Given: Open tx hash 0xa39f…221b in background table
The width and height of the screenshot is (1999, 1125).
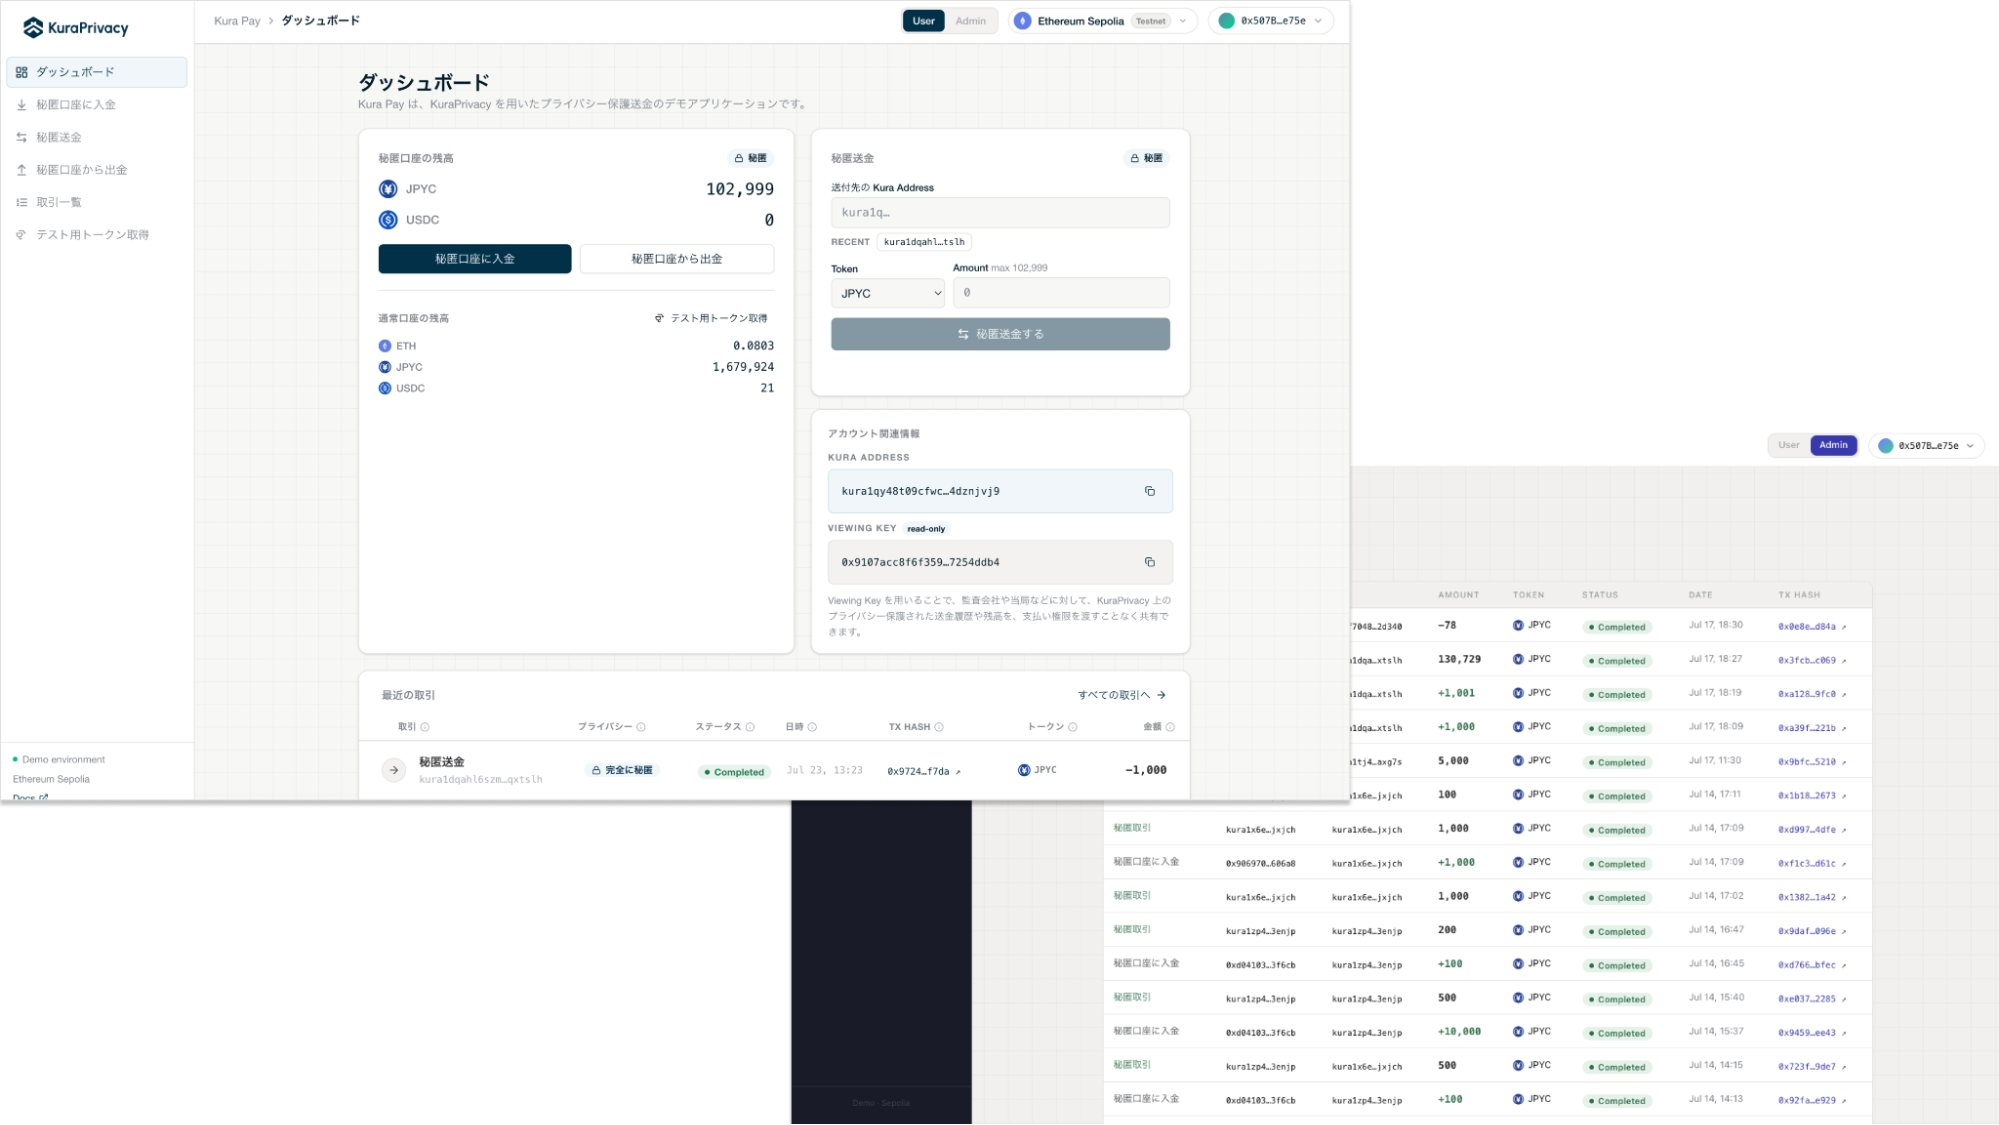Looking at the screenshot, I should (x=1812, y=728).
